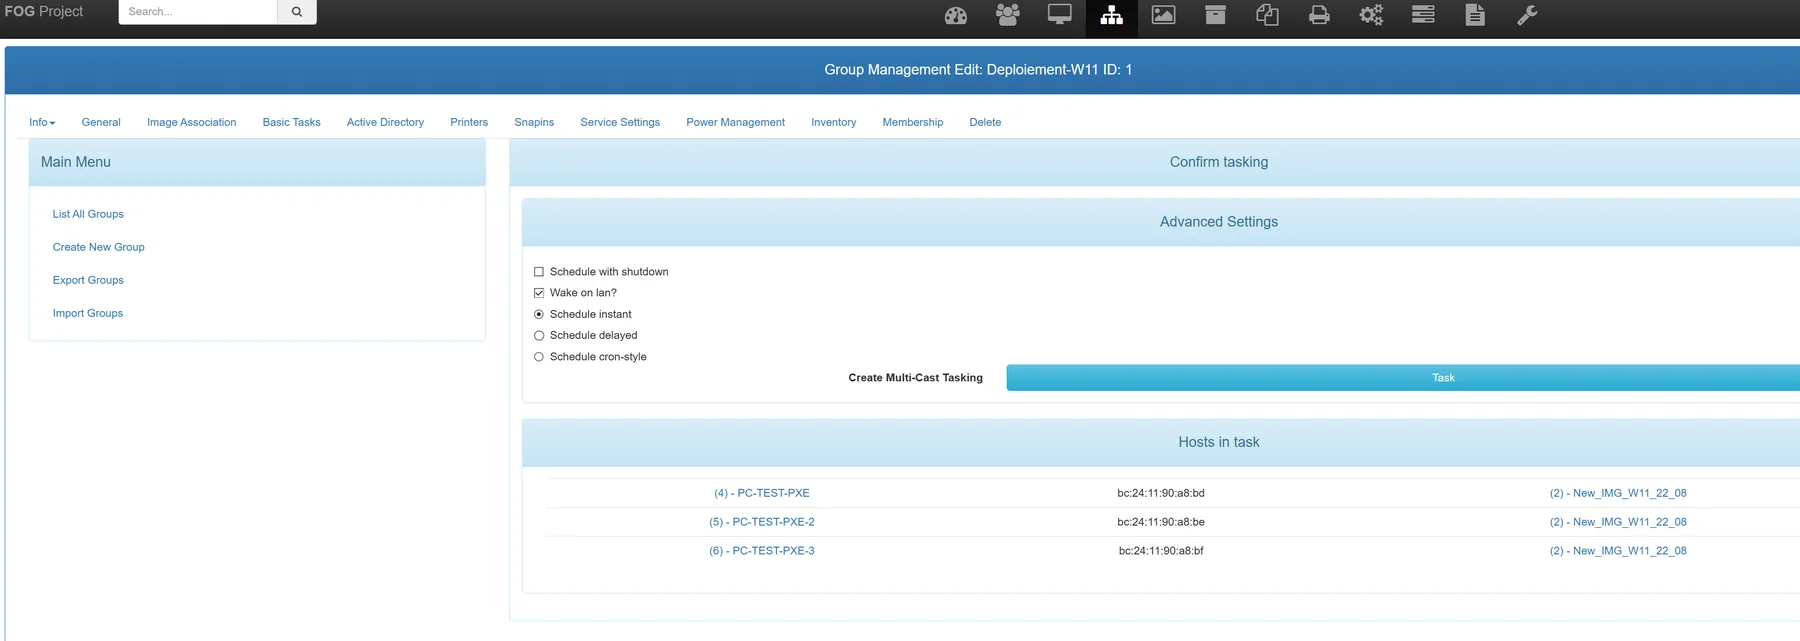This screenshot has width=1800, height=641.
Task: Click the search magnifier button
Action: [297, 12]
